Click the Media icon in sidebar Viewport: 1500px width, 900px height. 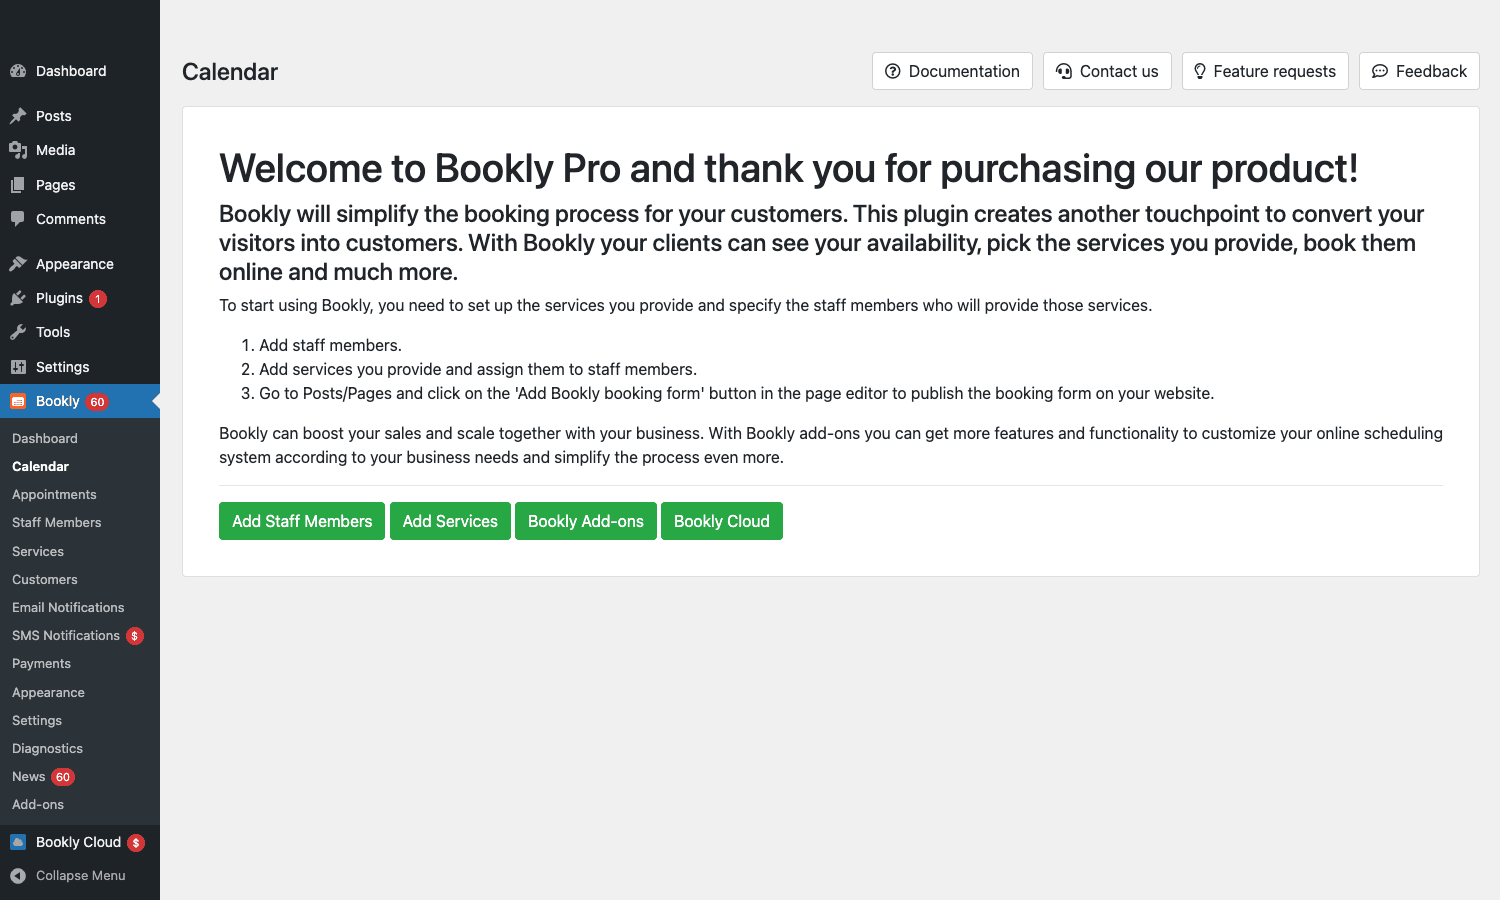pos(18,150)
